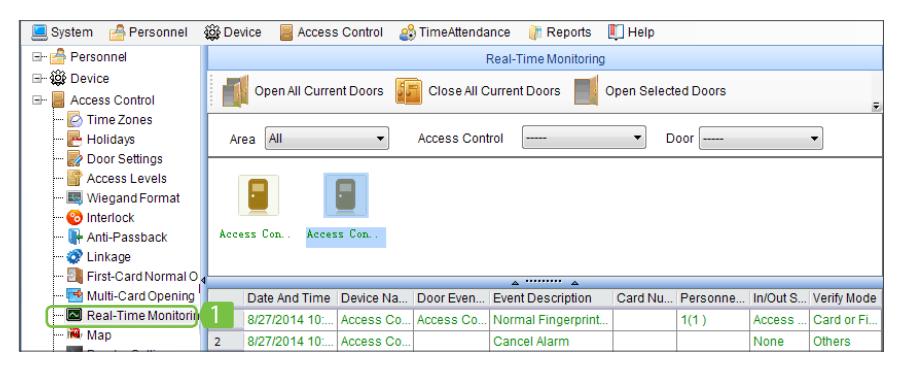Collapse the Personnel tree node
The width and height of the screenshot is (902, 370).
[x=38, y=58]
